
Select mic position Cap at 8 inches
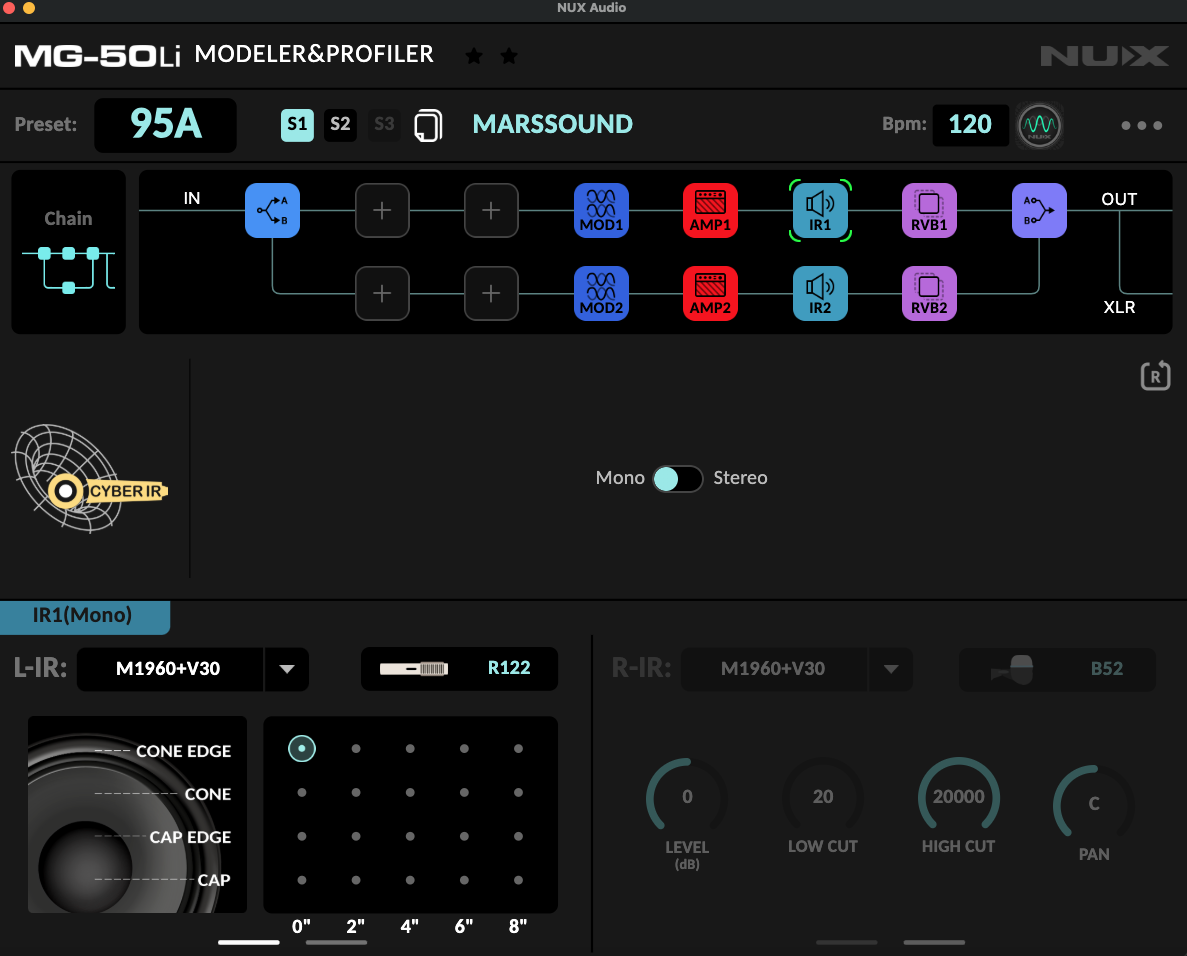(519, 880)
